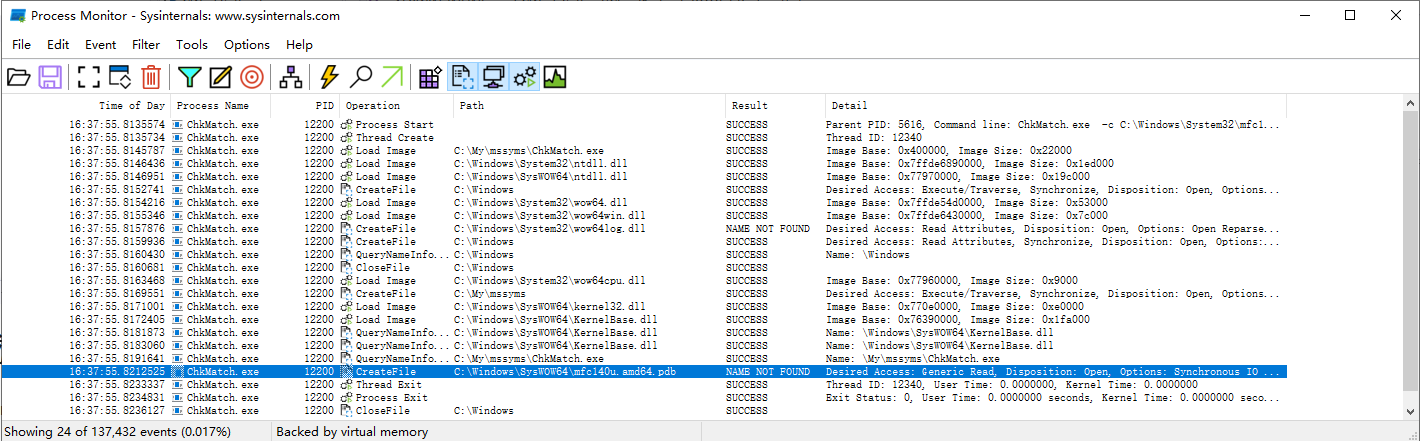1420x441 pixels.
Task: Click the Result column header
Action: (775, 106)
